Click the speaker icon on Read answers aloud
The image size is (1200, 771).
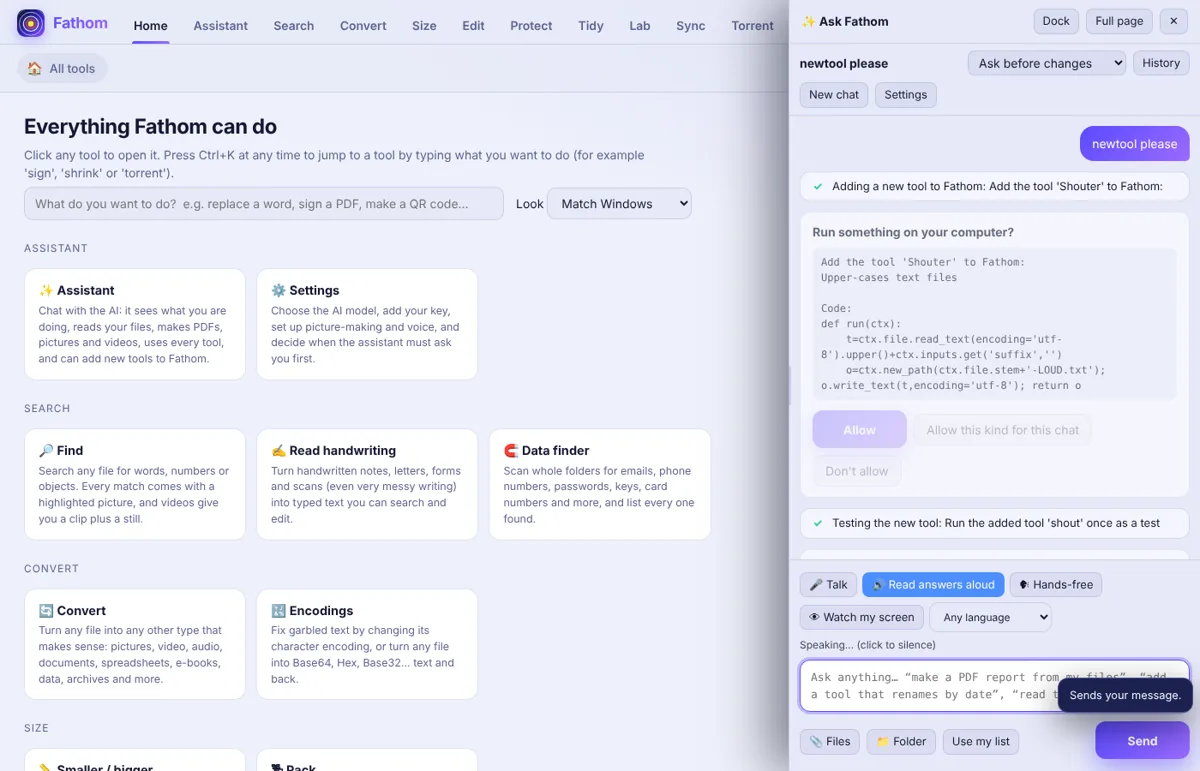[x=879, y=585]
